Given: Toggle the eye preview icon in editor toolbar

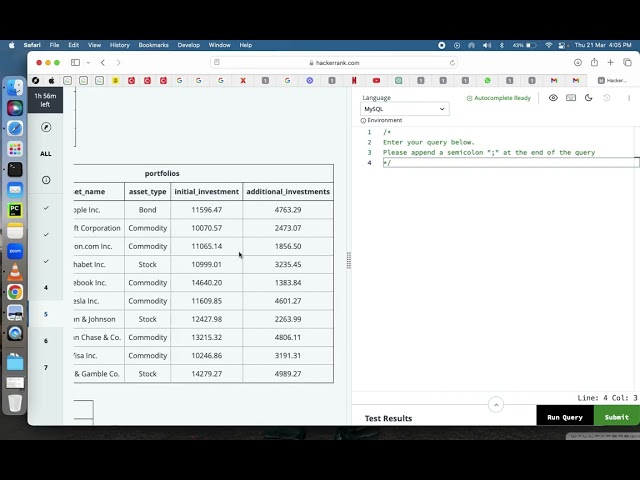Looking at the screenshot, I should pos(553,98).
